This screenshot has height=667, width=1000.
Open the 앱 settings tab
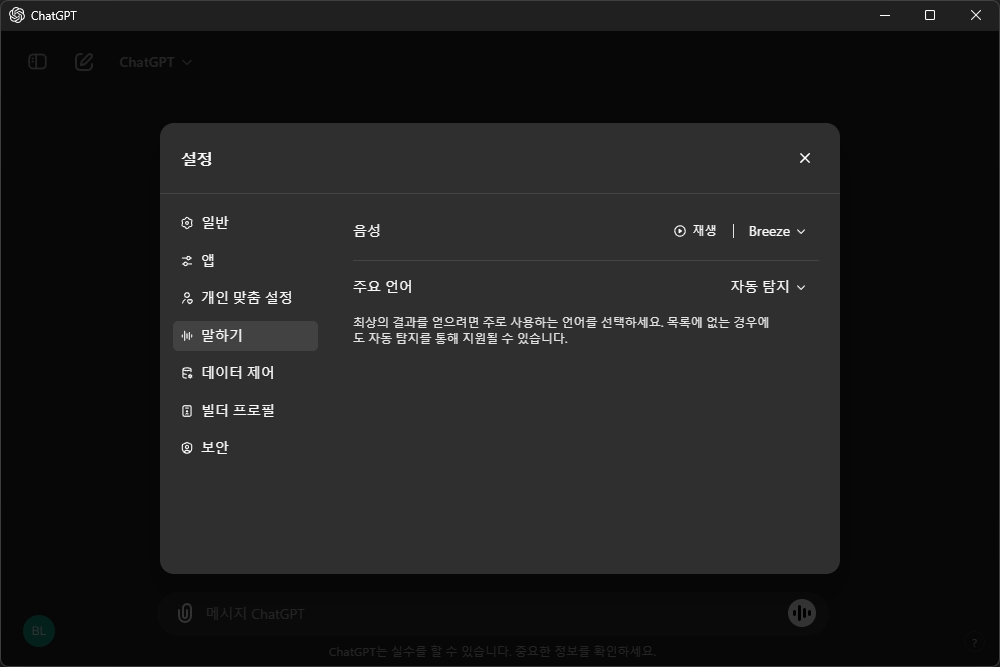tap(246, 260)
